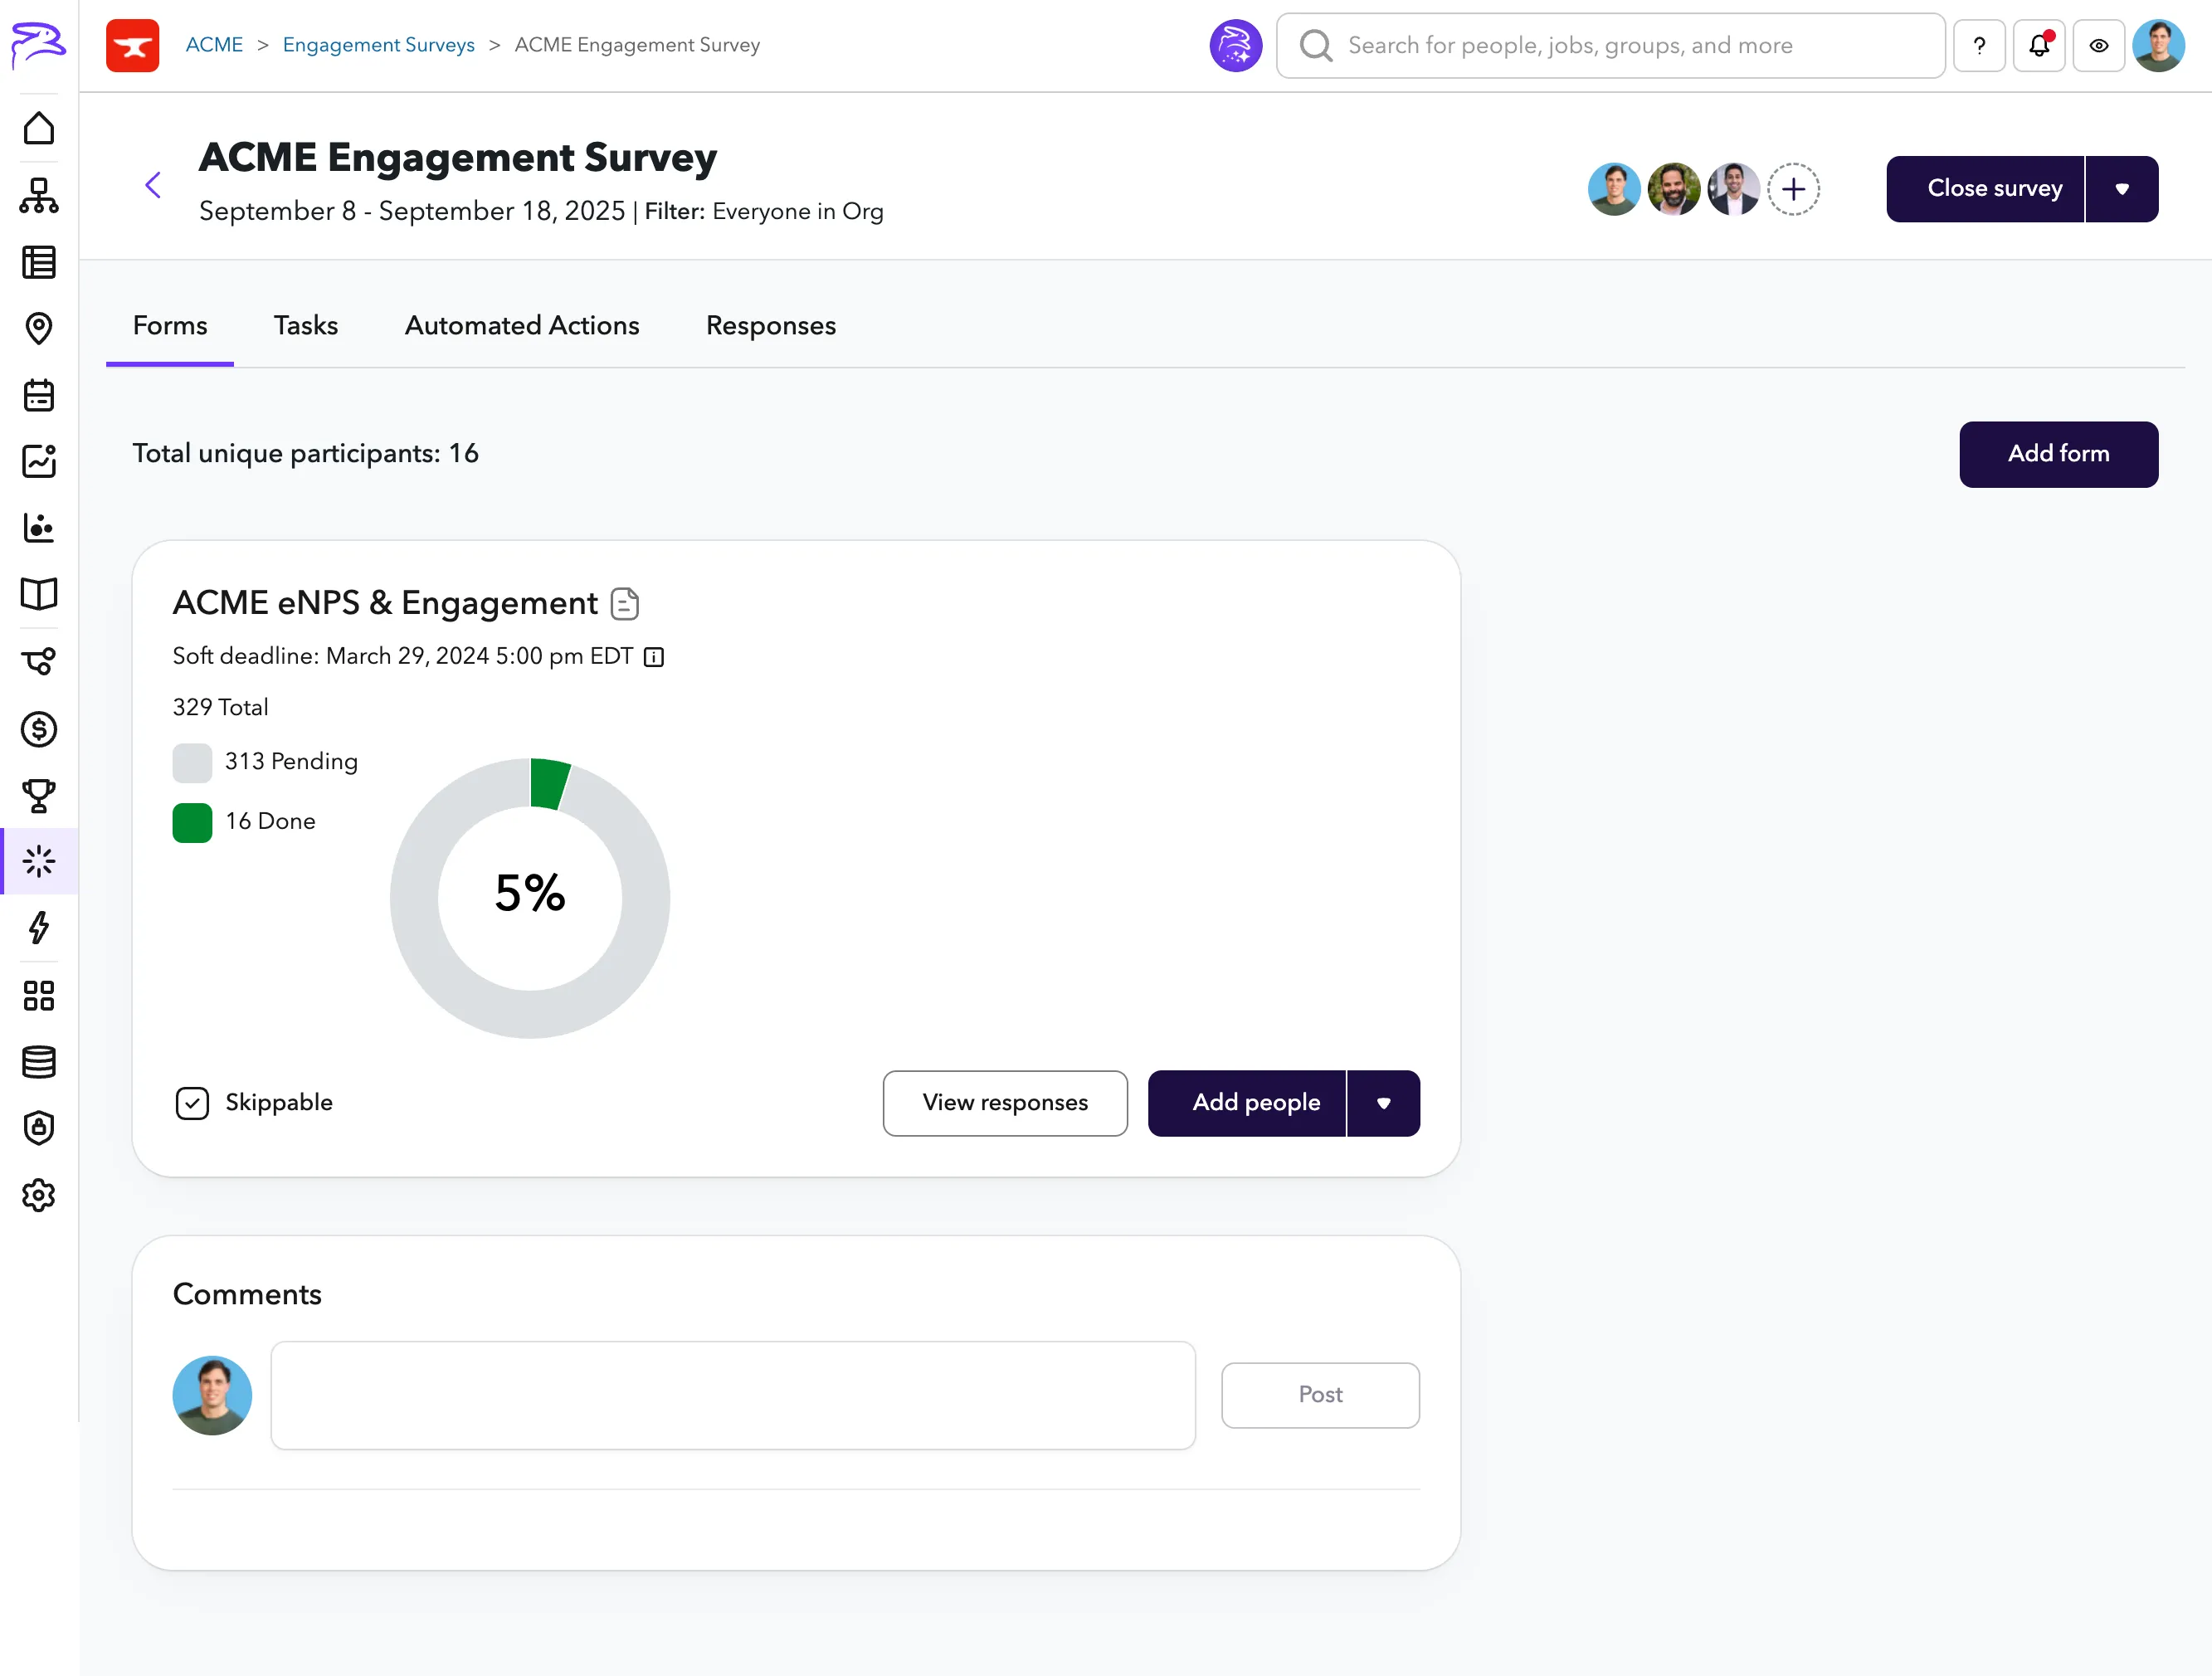Screen dimensions: 2212x1676
Task: Click the third collaborator avatar in suit
Action: pyautogui.click(x=1734, y=189)
